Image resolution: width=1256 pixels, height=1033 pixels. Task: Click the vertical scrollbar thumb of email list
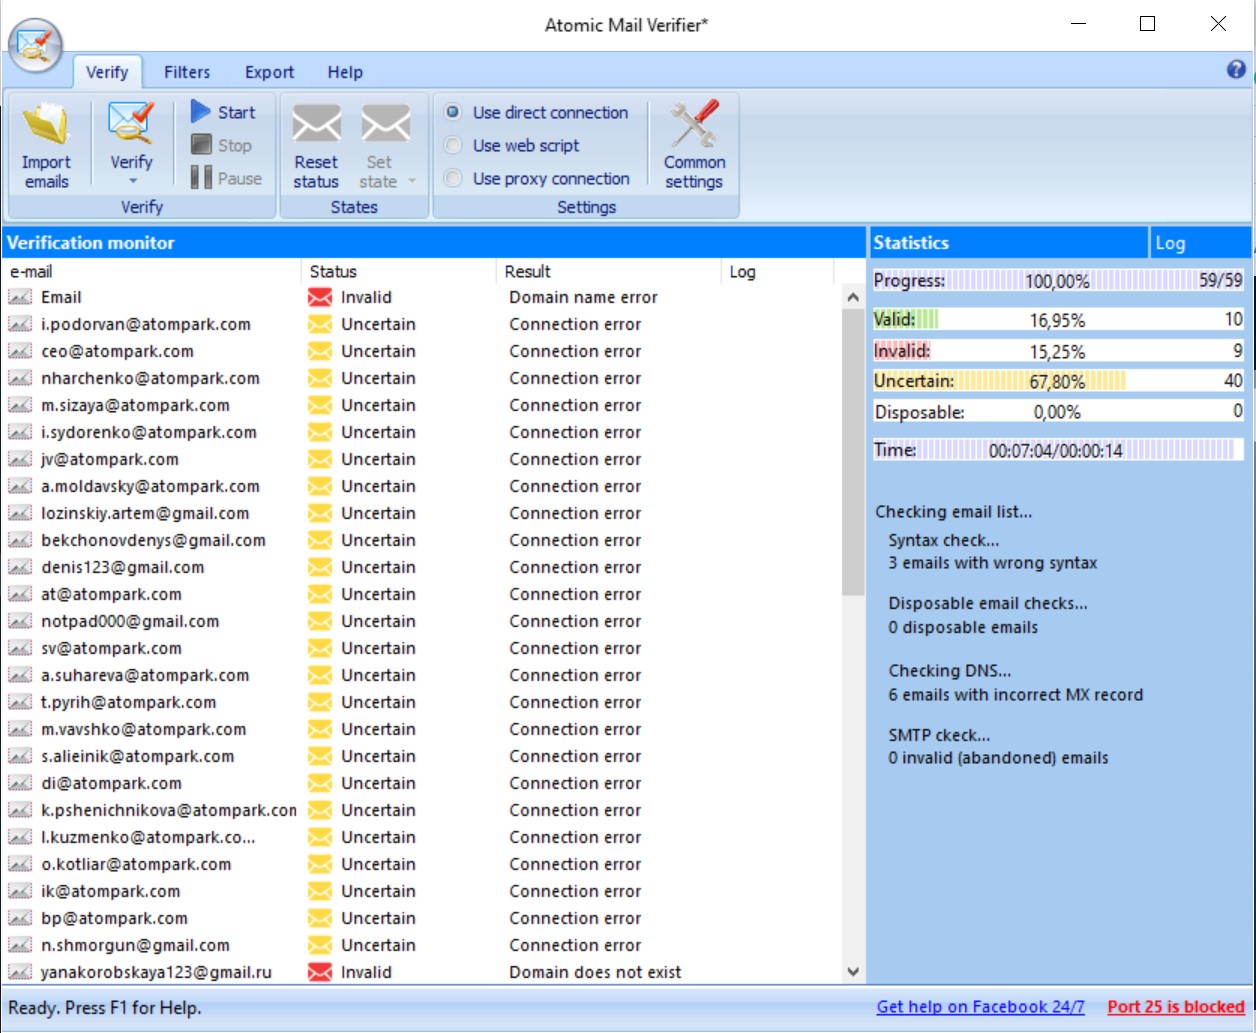853,453
